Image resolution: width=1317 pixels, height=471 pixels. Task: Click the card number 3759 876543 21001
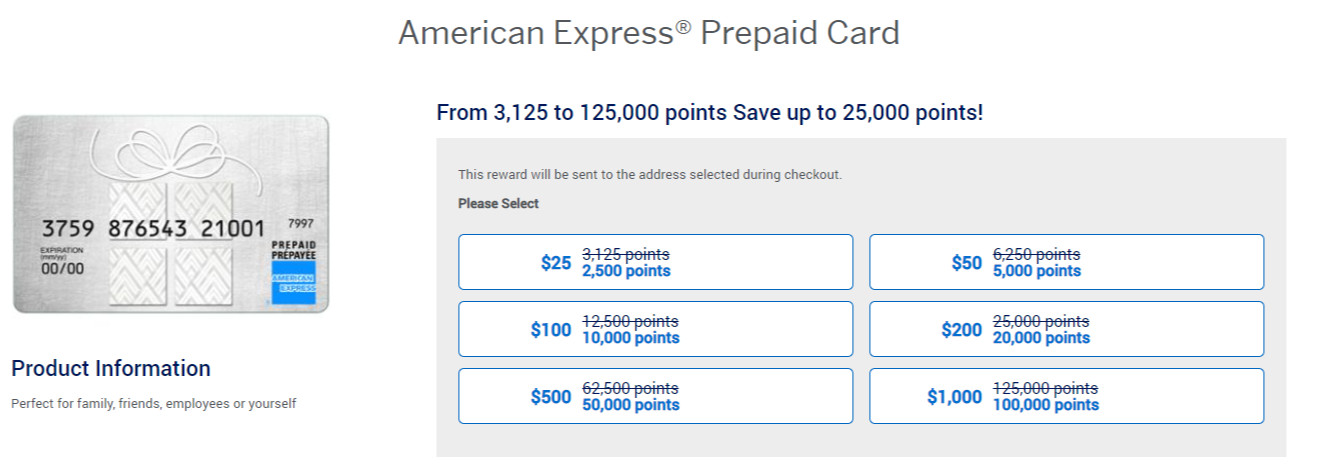coord(153,229)
